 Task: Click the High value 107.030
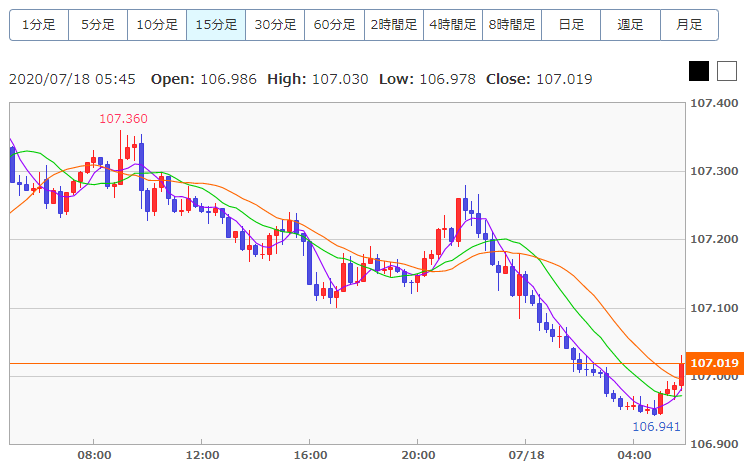[340, 79]
